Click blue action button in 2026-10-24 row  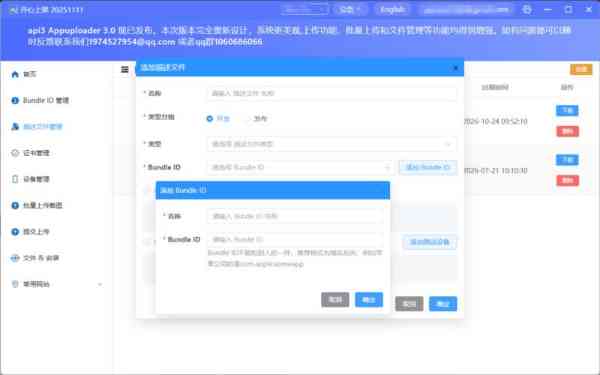click(x=567, y=111)
